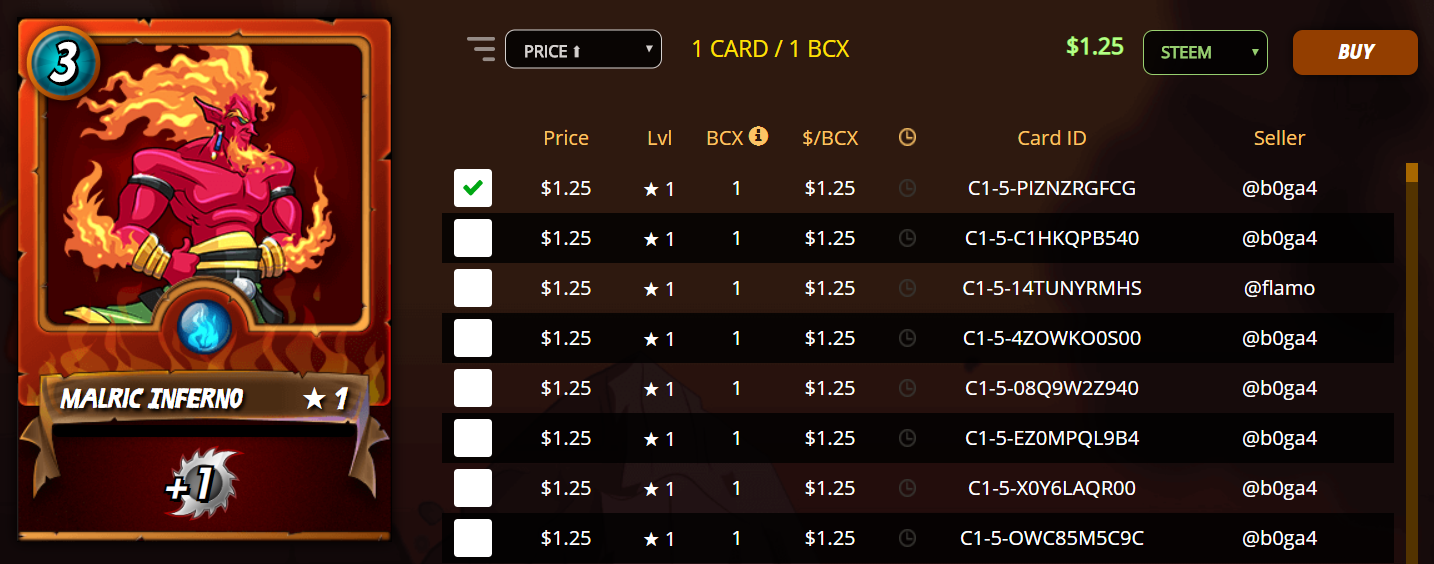Sort listings by the Price column header
Viewport: 1434px width, 564px height.
pyautogui.click(x=566, y=138)
